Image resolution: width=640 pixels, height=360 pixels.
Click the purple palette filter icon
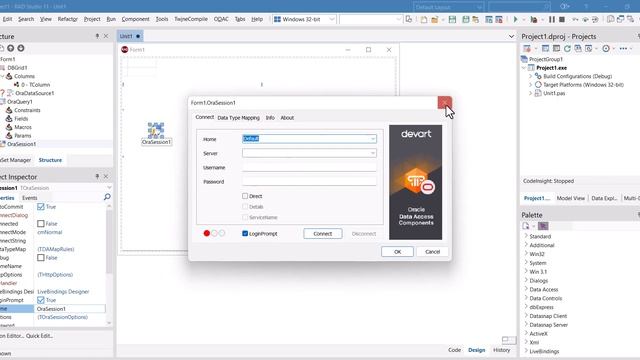(543, 226)
